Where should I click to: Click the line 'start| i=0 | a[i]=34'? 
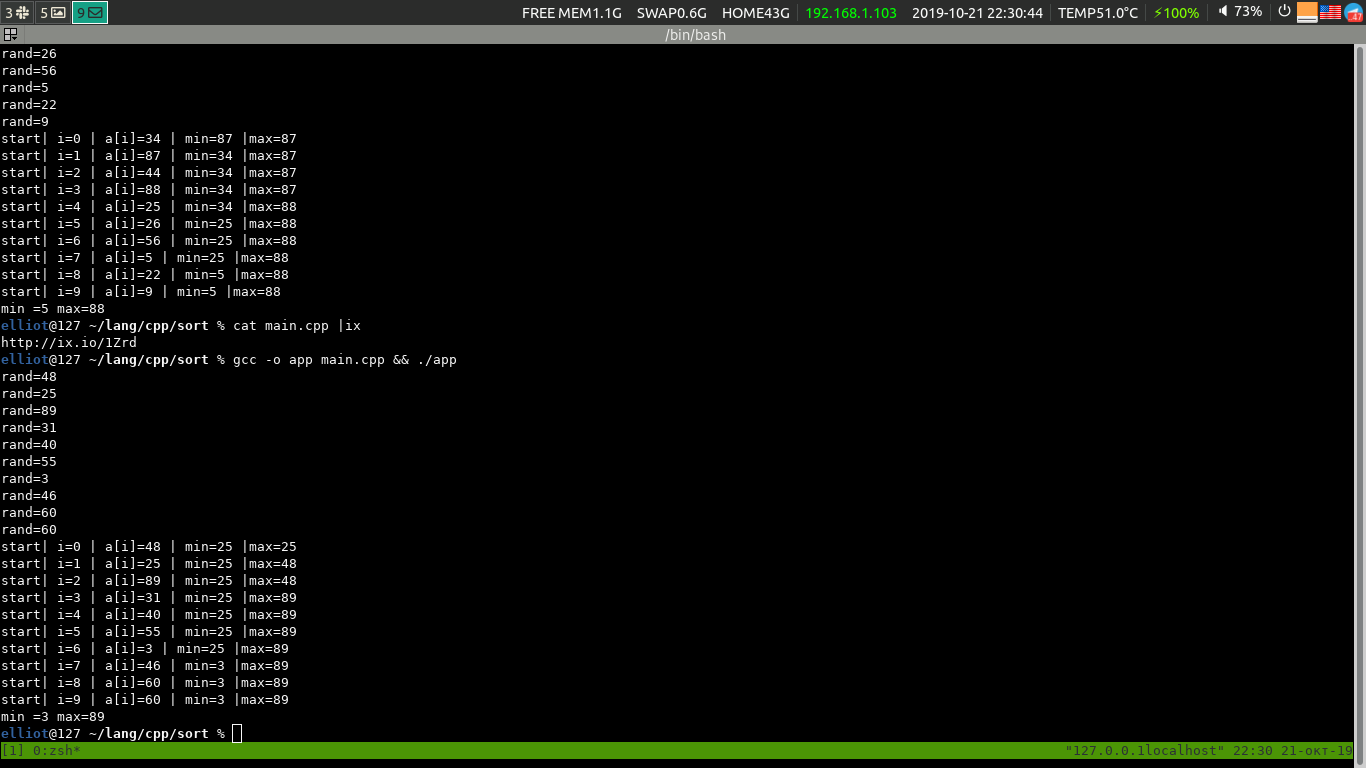point(149,139)
